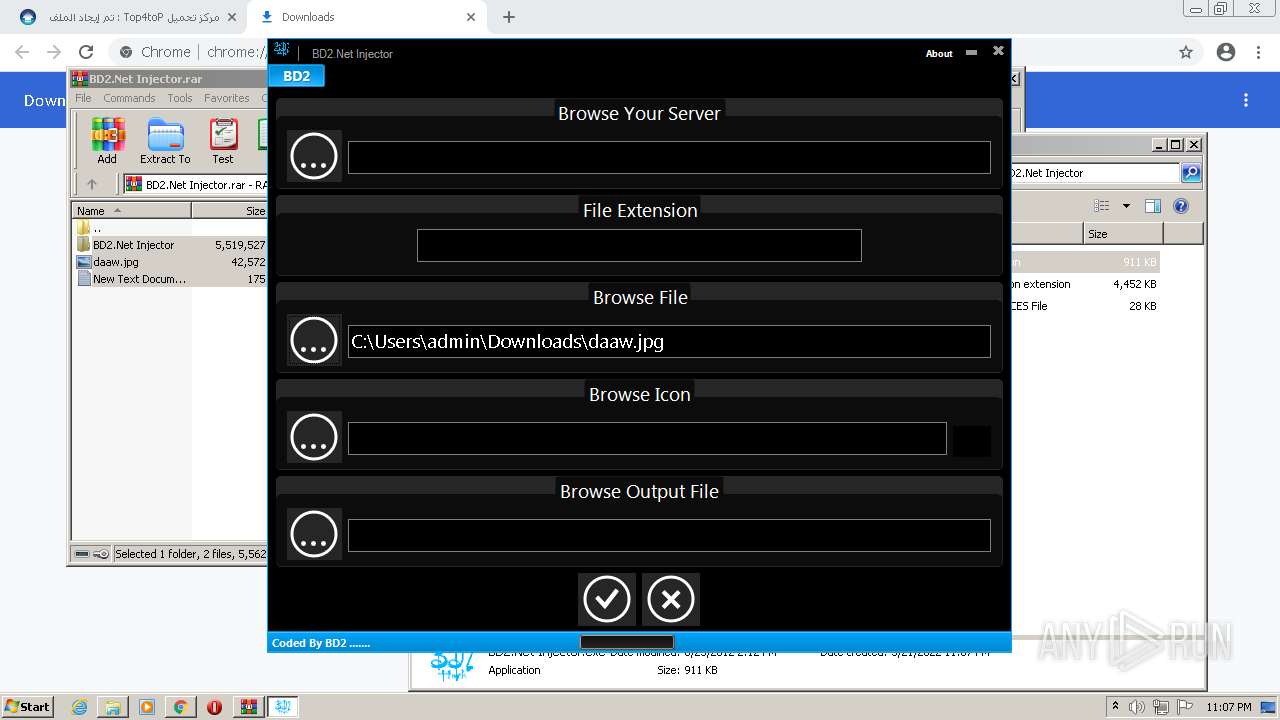Cancel with the X circle button
Viewport: 1280px width, 720px height.
(x=670, y=599)
